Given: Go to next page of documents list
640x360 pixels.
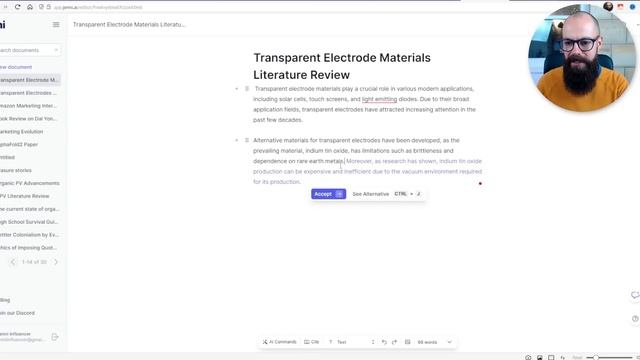Looking at the screenshot, I should click(x=56, y=262).
